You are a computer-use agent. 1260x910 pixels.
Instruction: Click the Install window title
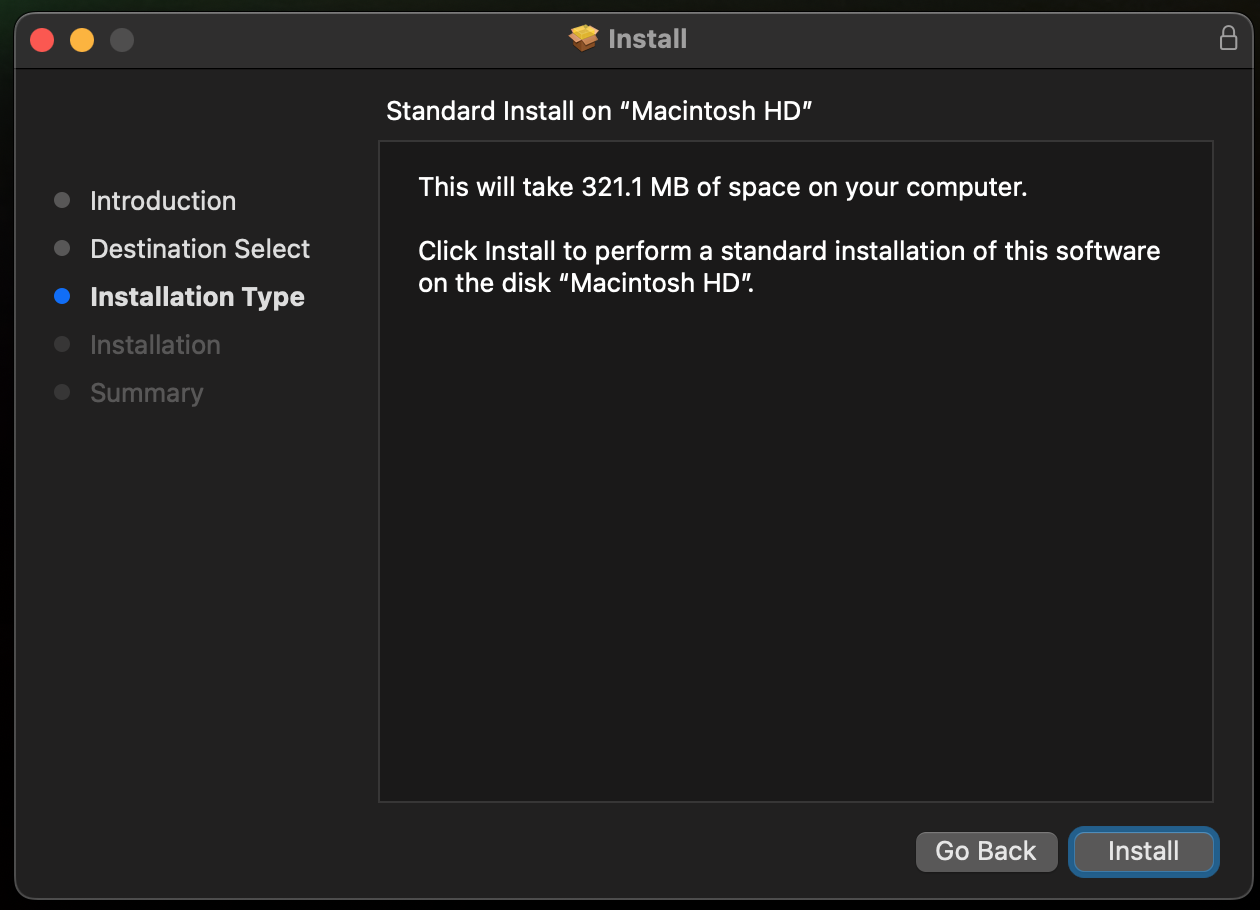[x=646, y=38]
